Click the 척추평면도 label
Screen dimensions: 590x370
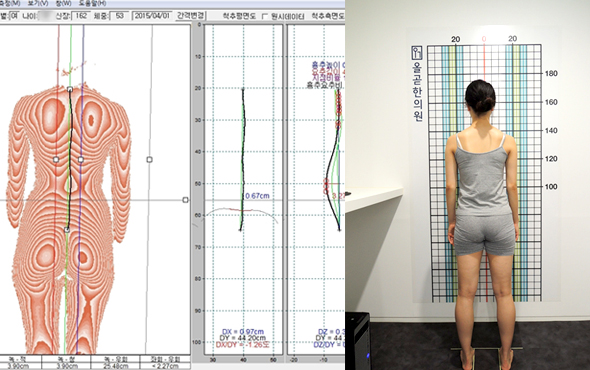(239, 16)
